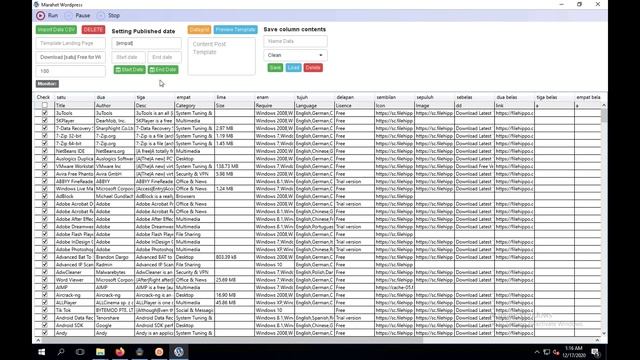Click the vertical scrollbar thumb of table
This screenshot has width=640, height=360.
[x=604, y=116]
